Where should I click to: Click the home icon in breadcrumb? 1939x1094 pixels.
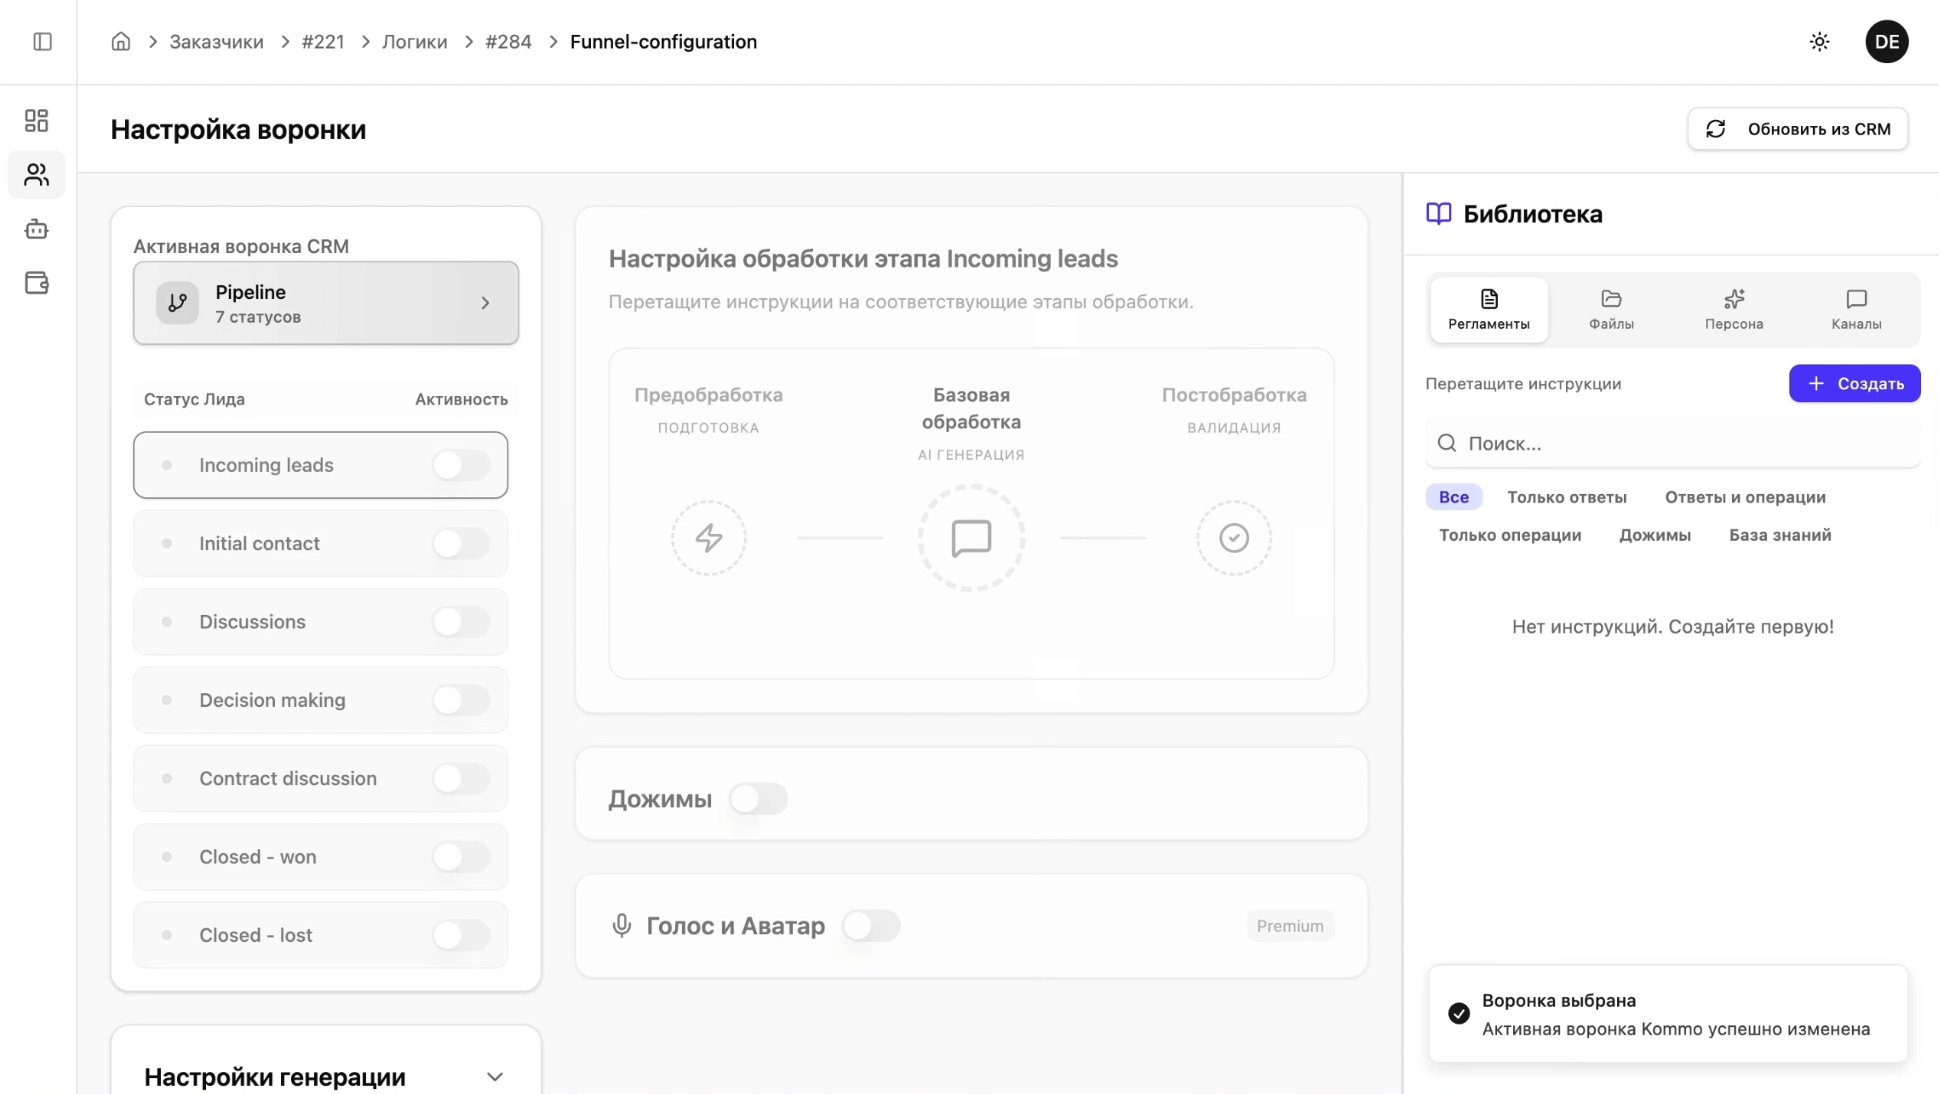[121, 42]
